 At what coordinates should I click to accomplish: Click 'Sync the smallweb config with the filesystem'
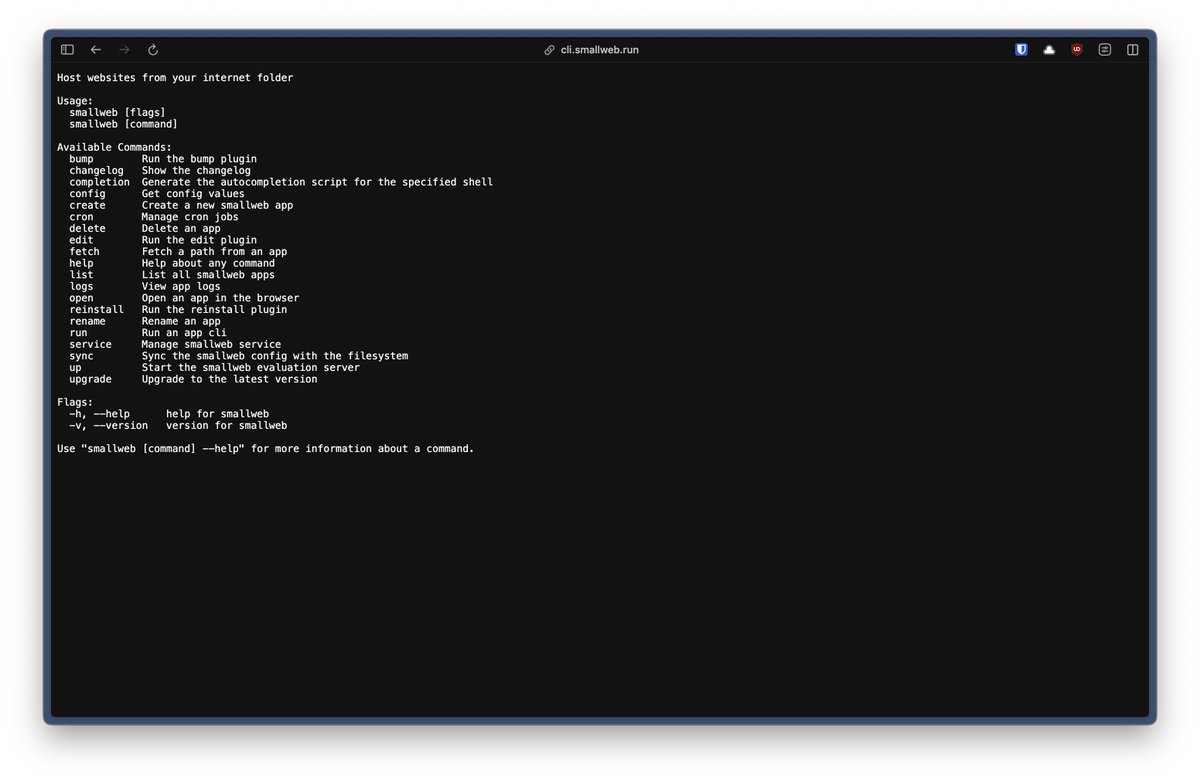275,356
